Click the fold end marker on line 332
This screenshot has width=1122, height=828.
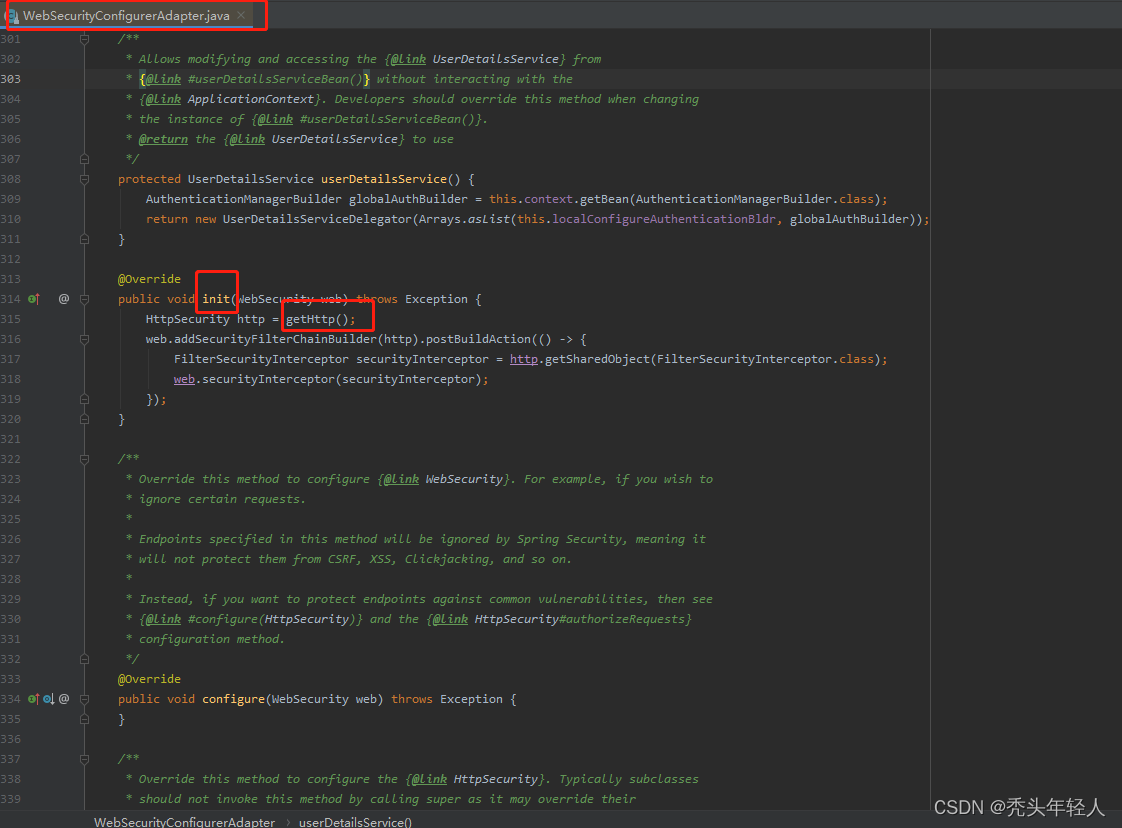(84, 659)
